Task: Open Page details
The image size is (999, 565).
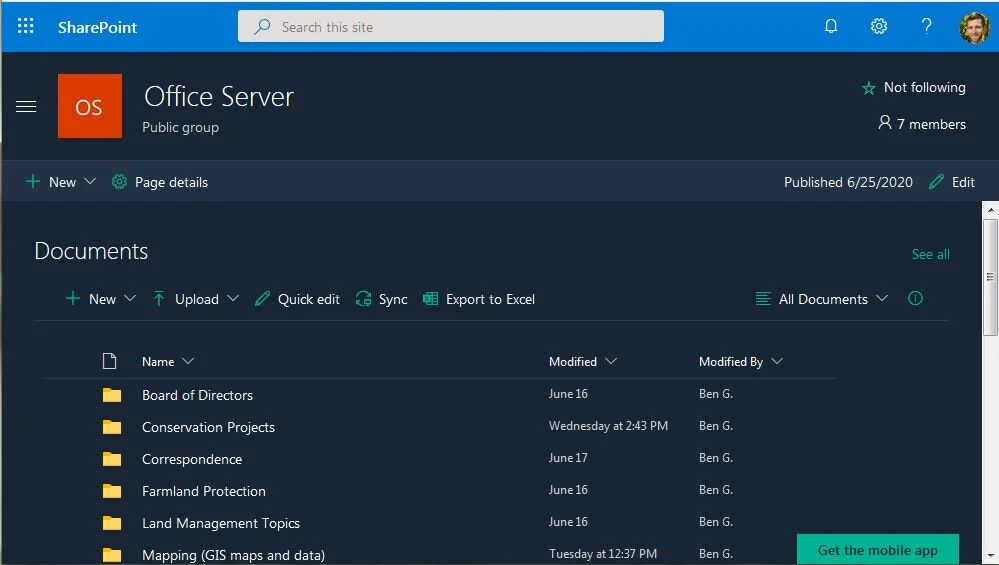Action: (x=159, y=182)
